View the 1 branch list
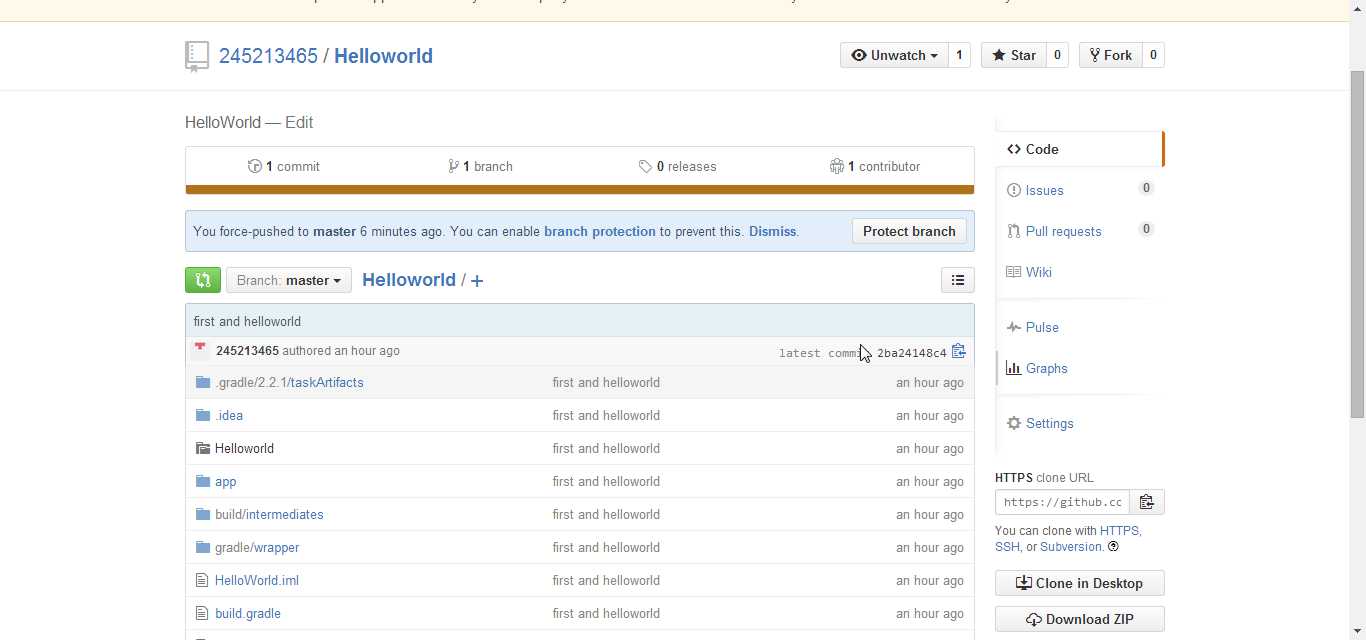 (x=481, y=166)
